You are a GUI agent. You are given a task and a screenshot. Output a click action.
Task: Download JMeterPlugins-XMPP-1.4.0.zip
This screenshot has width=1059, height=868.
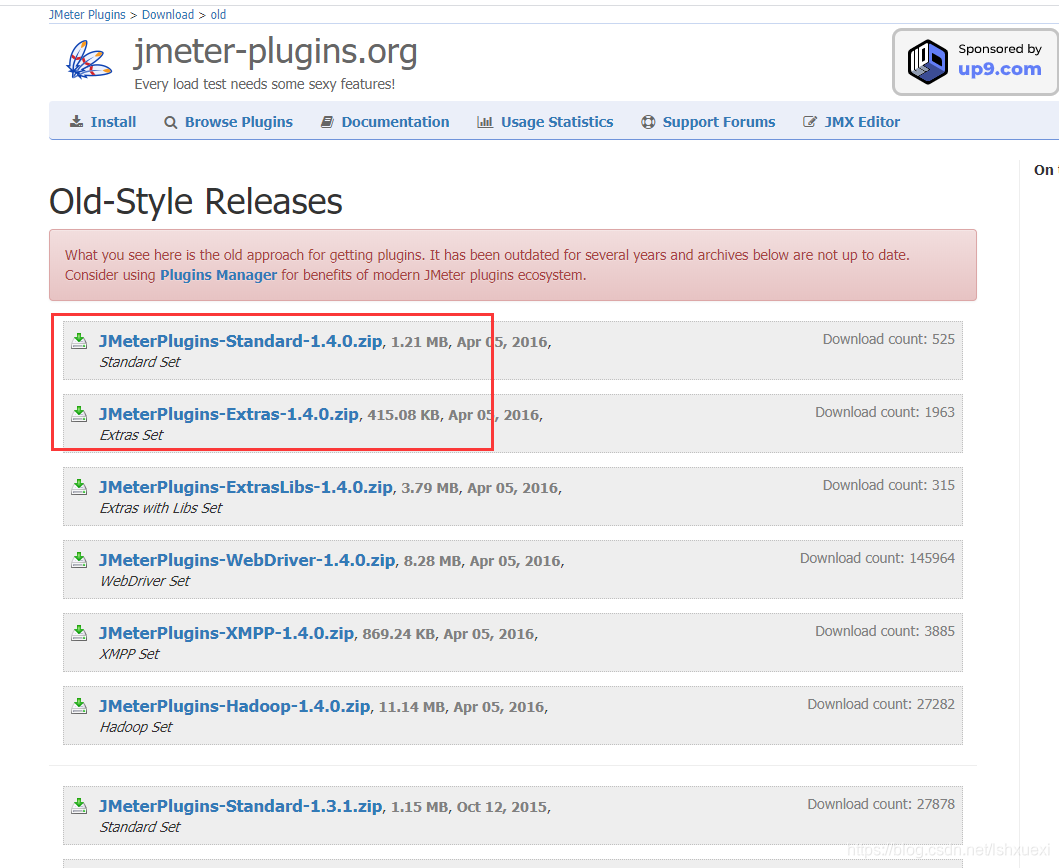pyautogui.click(x=226, y=633)
